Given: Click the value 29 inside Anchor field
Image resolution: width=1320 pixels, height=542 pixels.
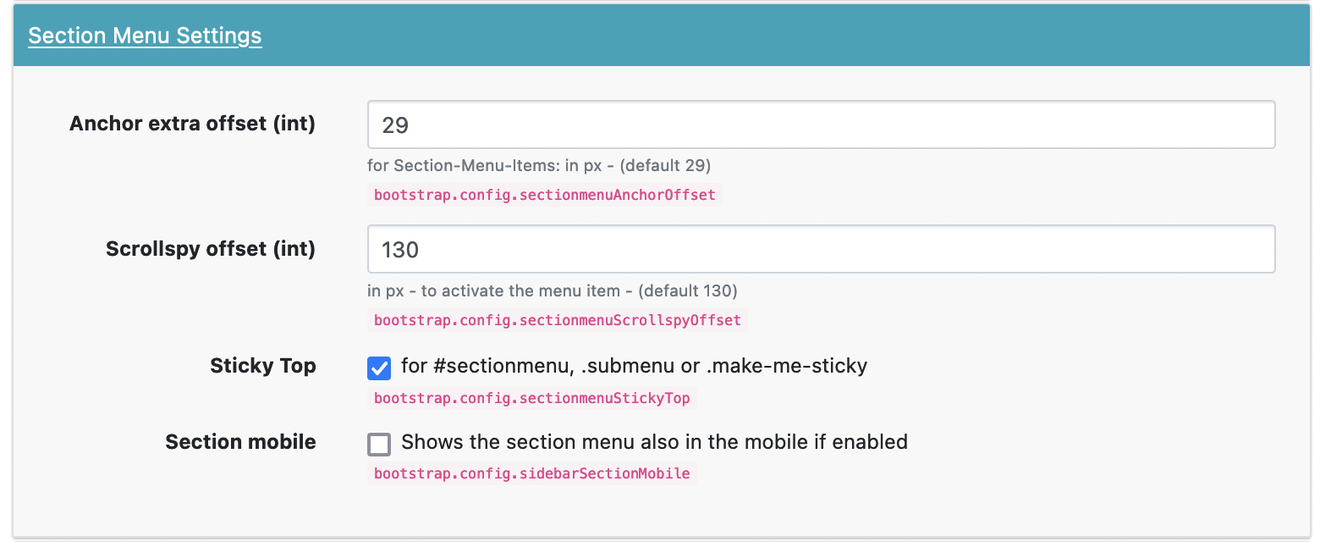Looking at the screenshot, I should (x=396, y=126).
